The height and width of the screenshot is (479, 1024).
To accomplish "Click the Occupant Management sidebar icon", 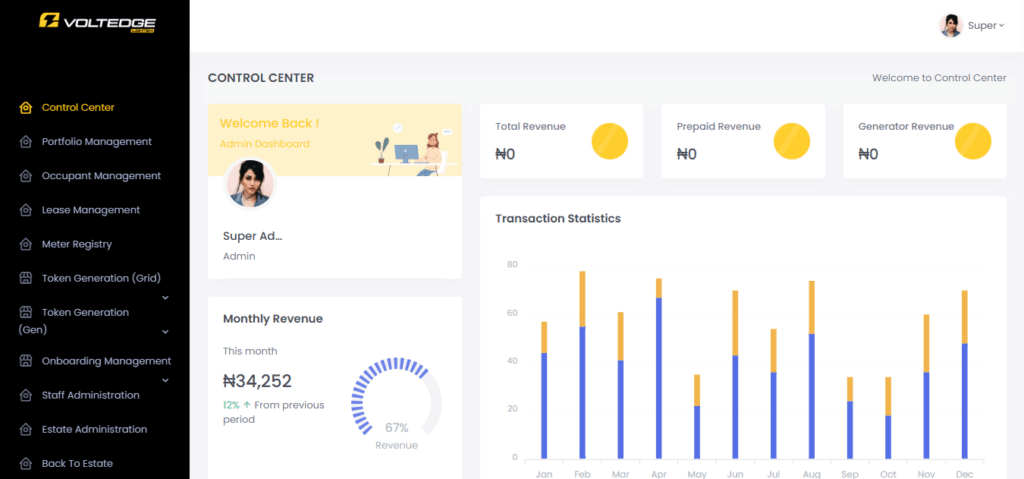I will [x=26, y=176].
